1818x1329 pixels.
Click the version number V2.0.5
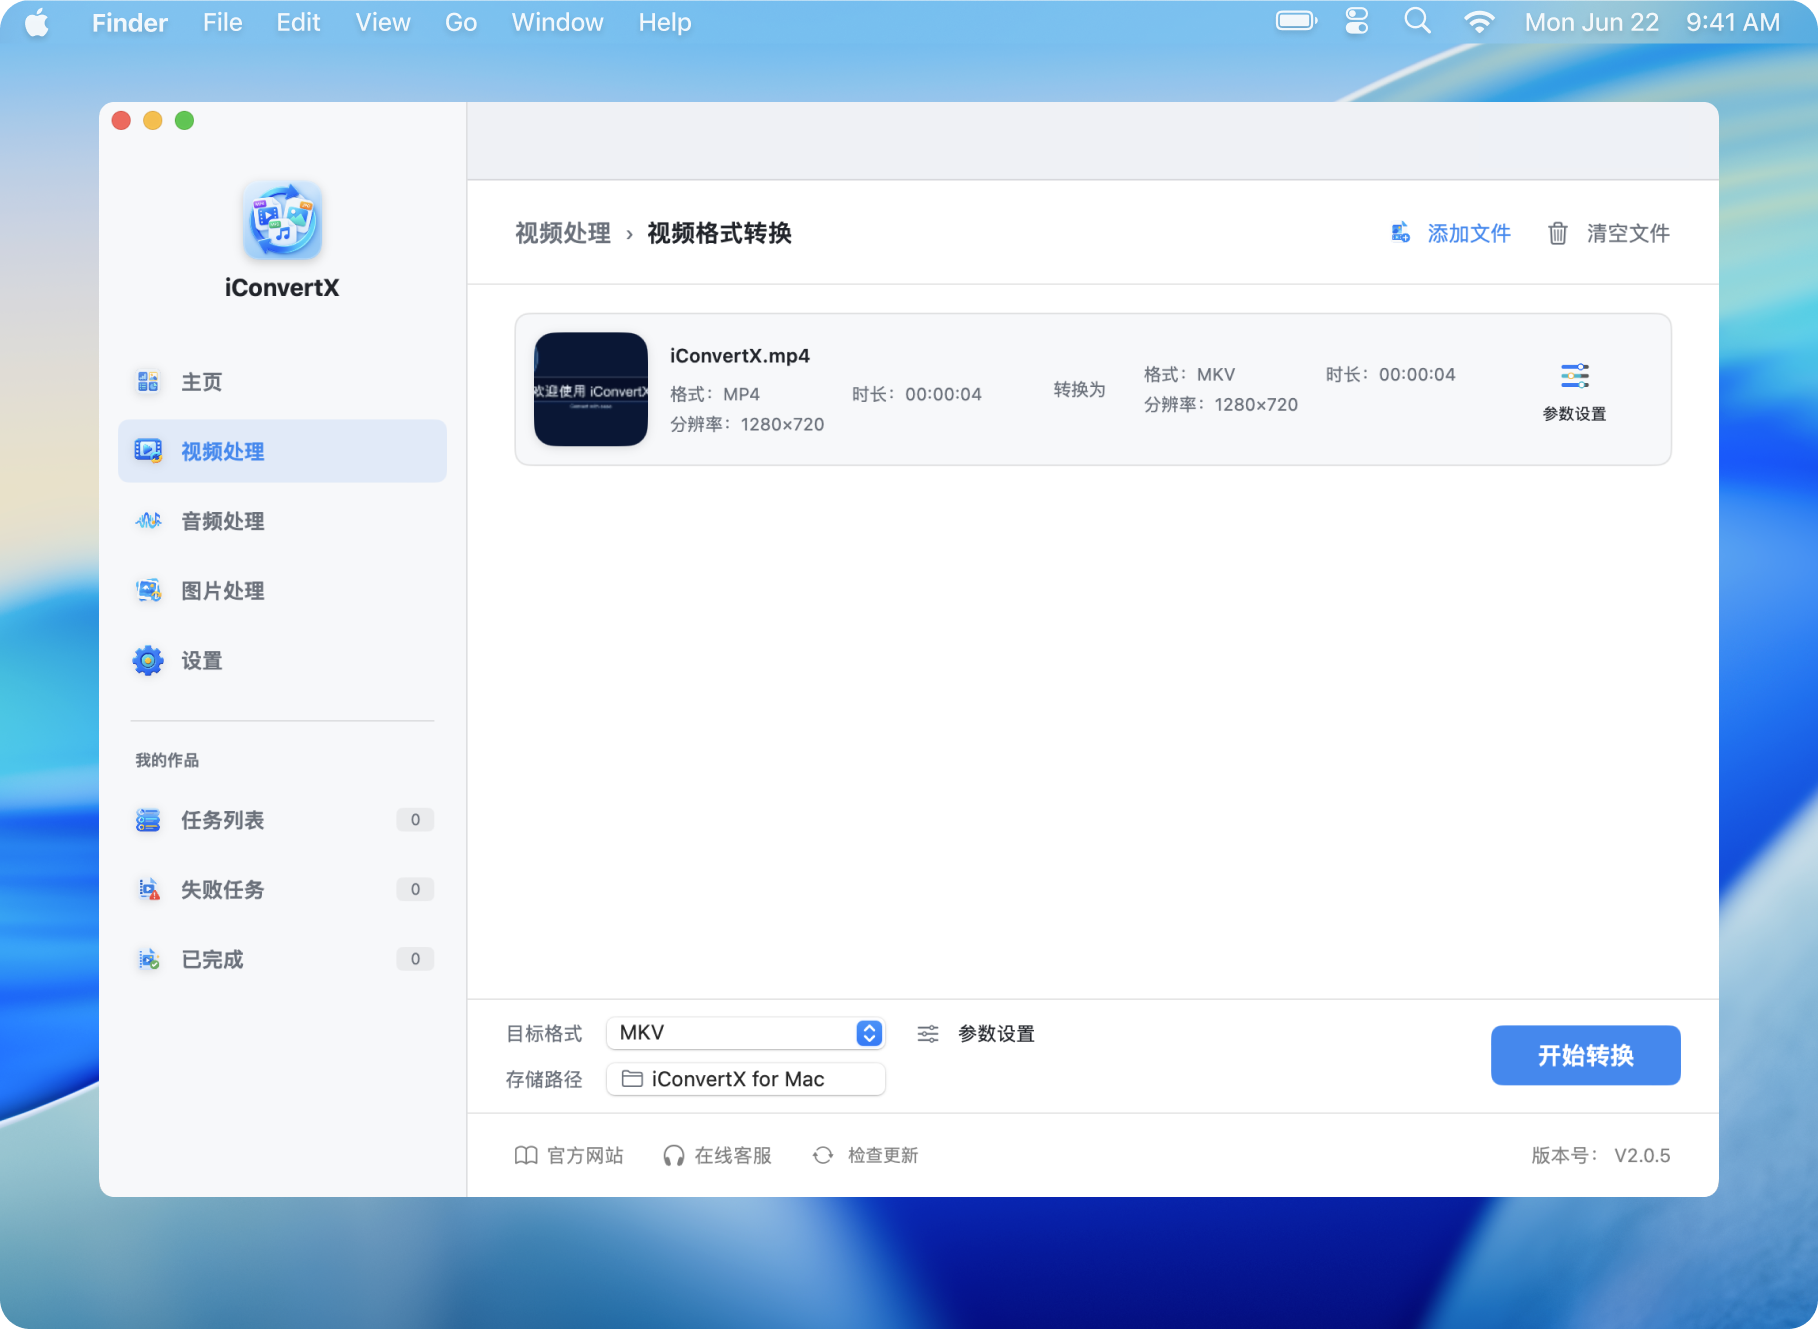click(1642, 1156)
